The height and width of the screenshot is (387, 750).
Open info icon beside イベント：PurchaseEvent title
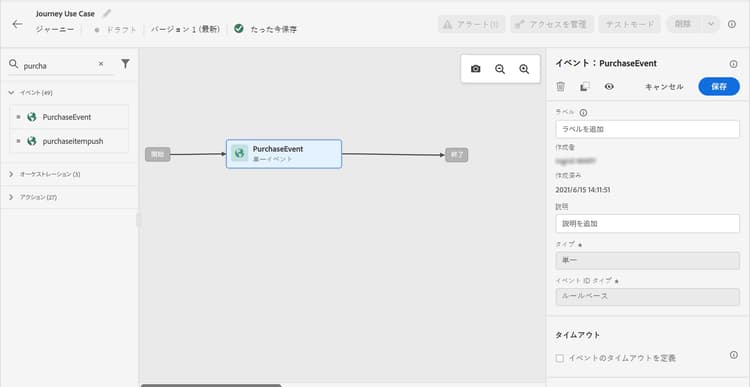[733, 64]
